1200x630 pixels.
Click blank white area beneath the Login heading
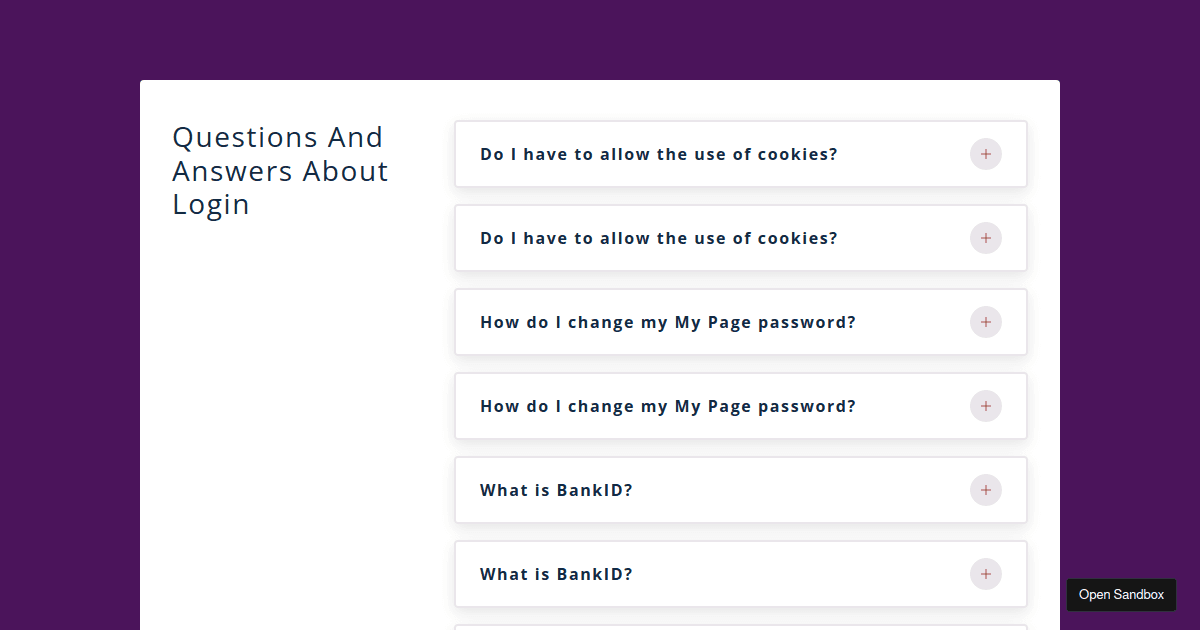290,400
